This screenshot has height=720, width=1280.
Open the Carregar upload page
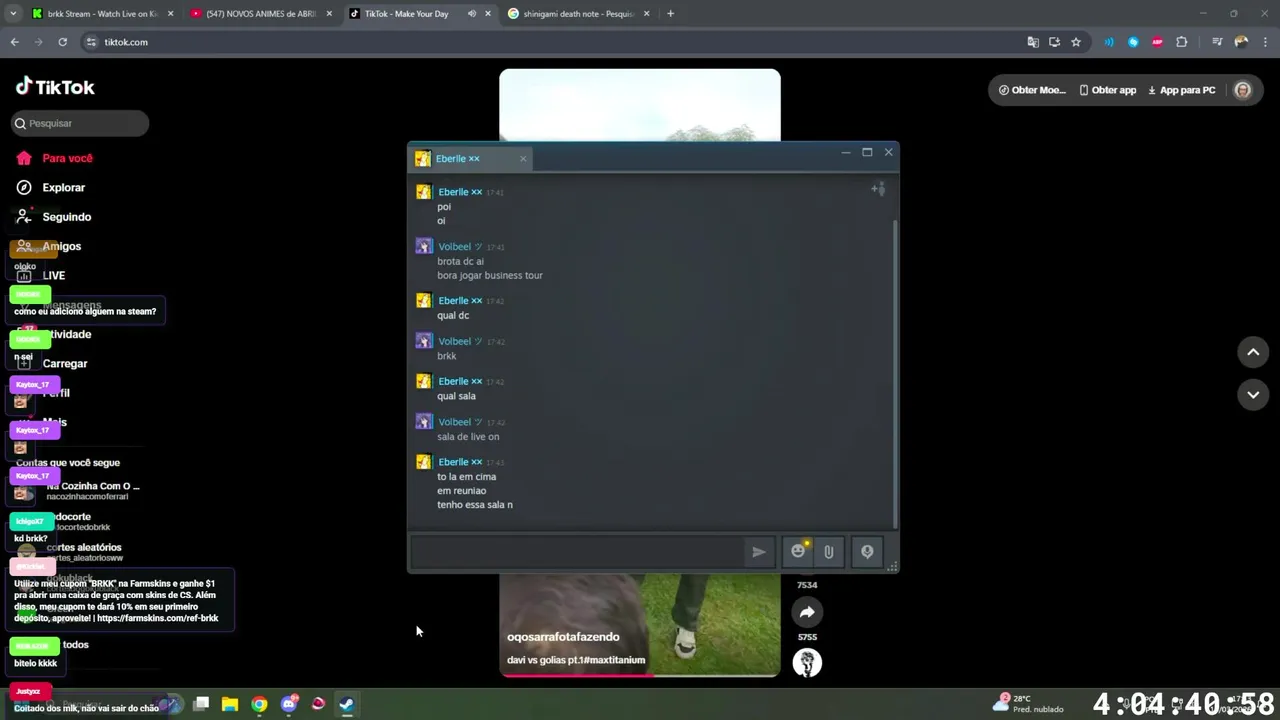53,363
